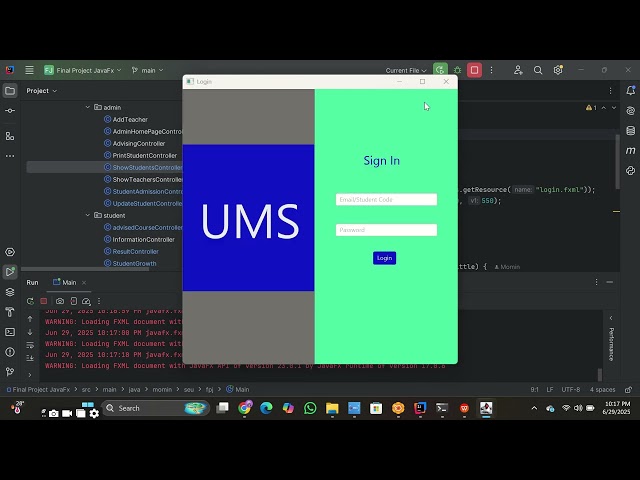Open the Maven tool window
The width and height of the screenshot is (640, 480).
(631, 151)
